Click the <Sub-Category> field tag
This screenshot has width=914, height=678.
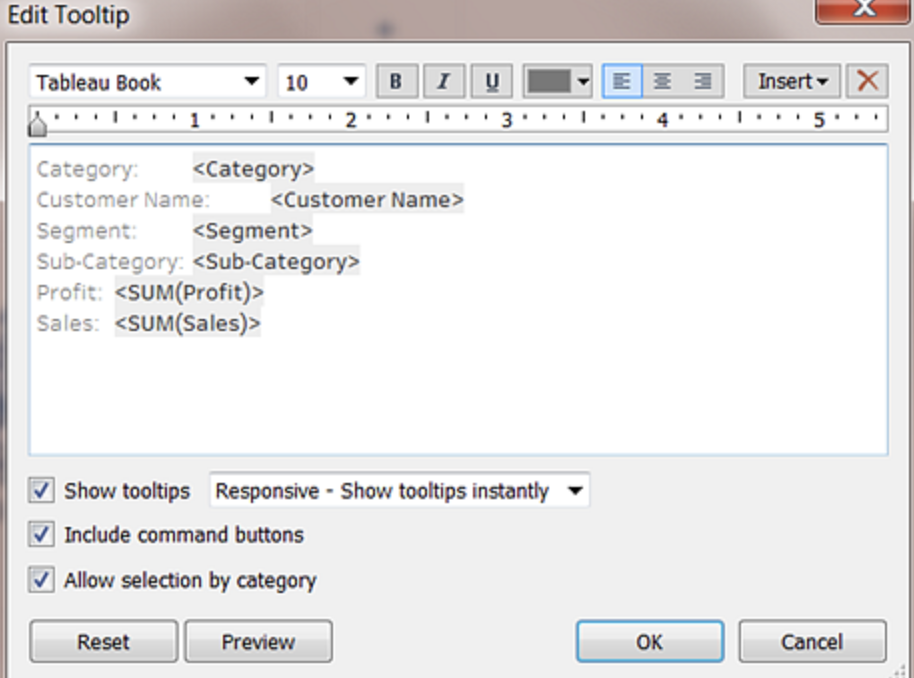coord(276,262)
